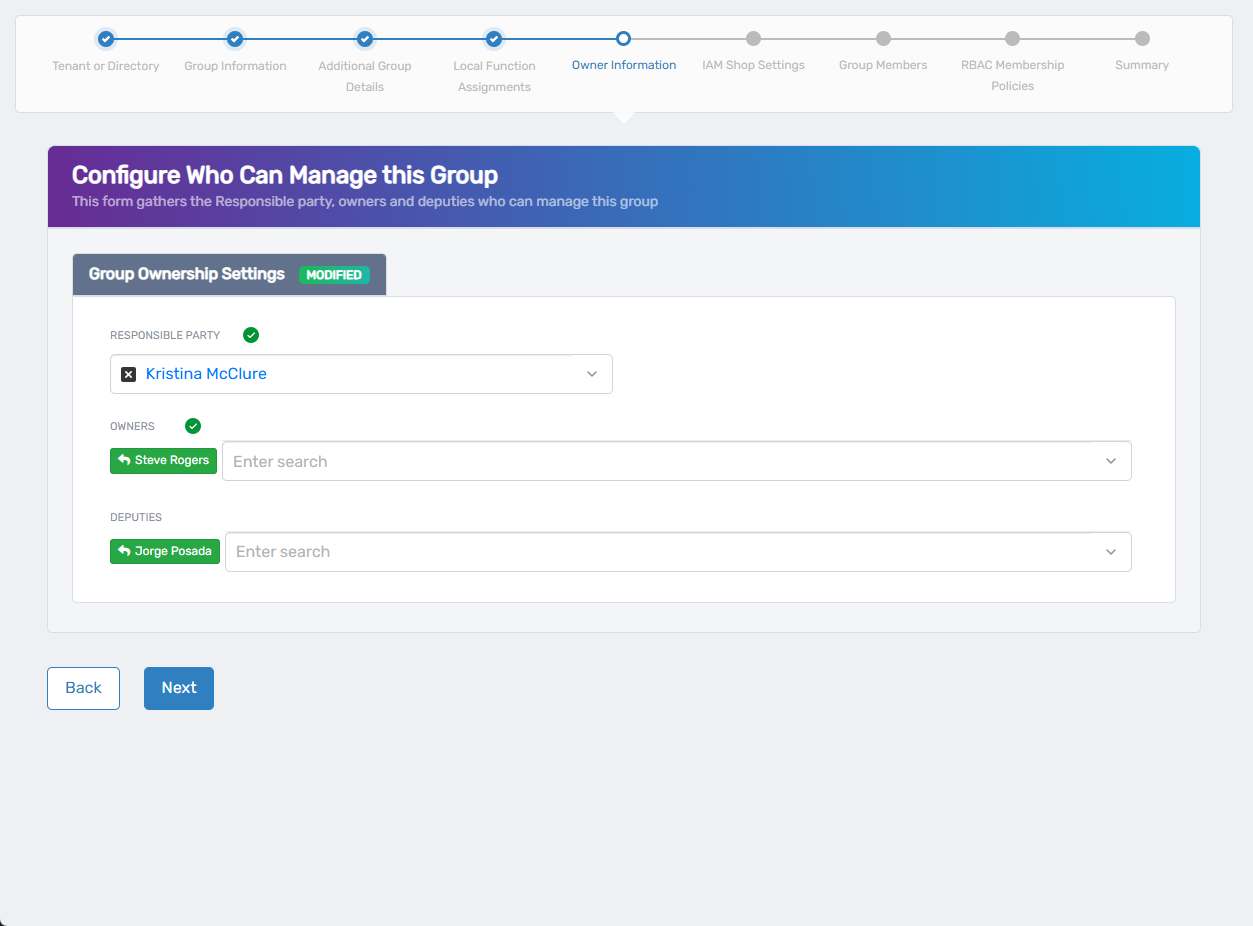
Task: Expand the Responsible Party dropdown chevron
Action: click(592, 374)
